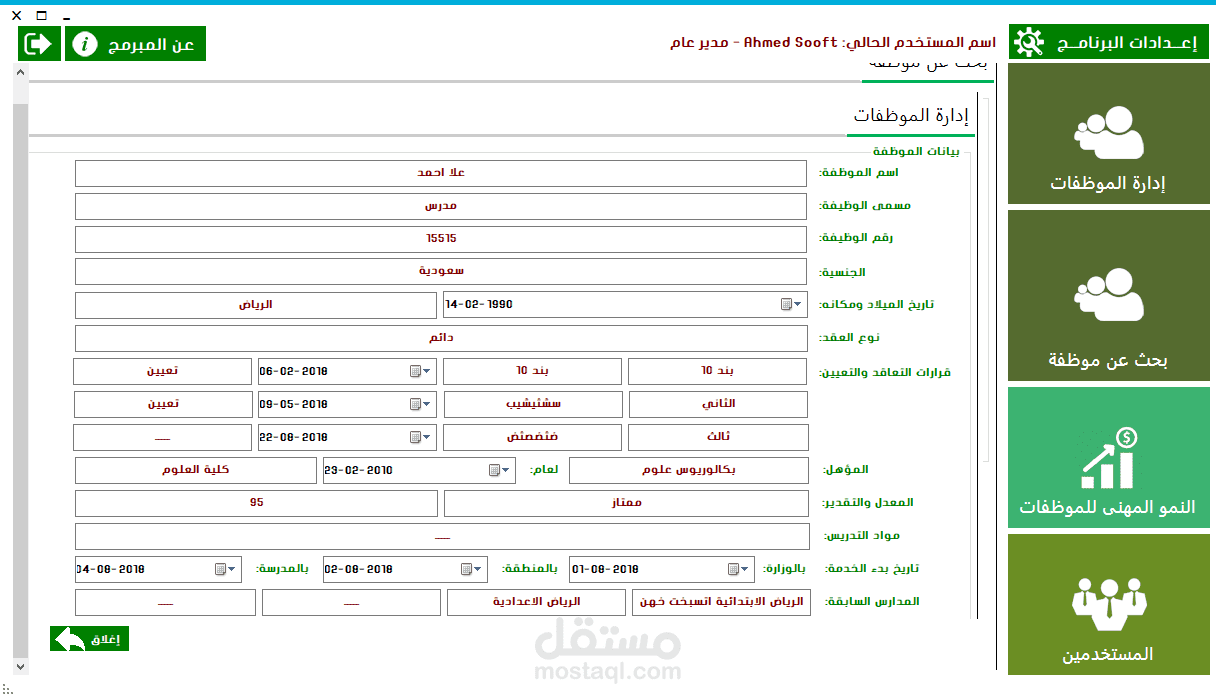1217x698 pixels.
Task: Click field containing ضتضصتض
Action: pos(533,437)
